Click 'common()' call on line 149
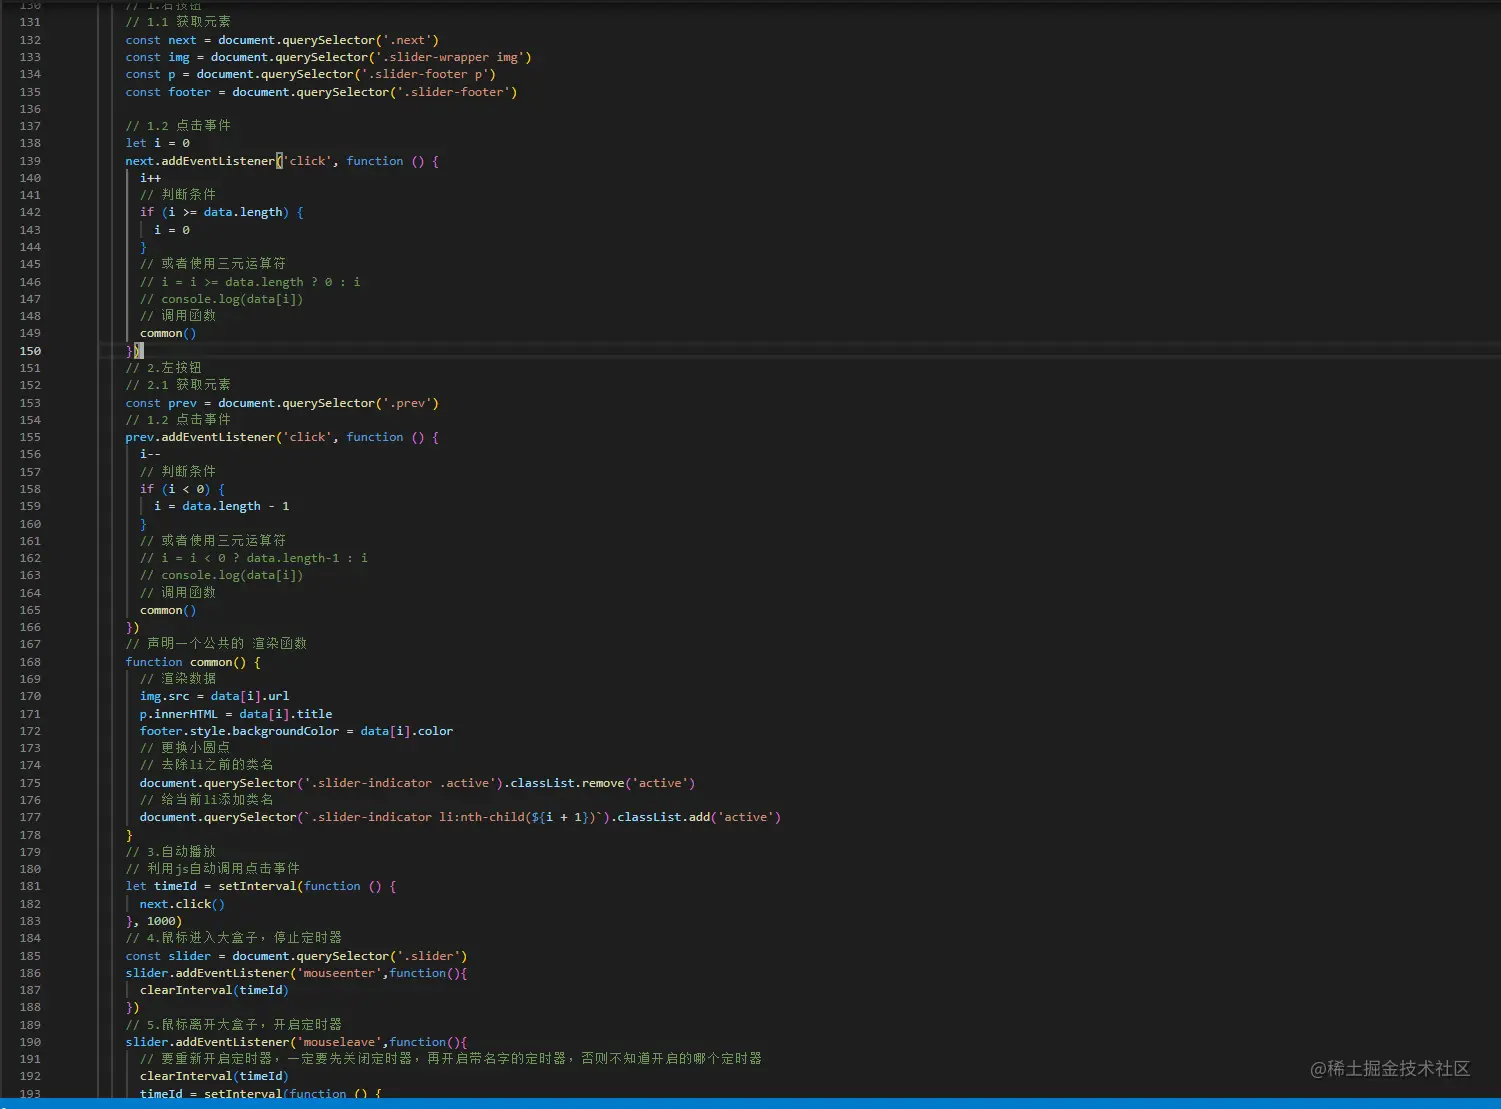Screen dimensions: 1501x1109 [x=168, y=333]
